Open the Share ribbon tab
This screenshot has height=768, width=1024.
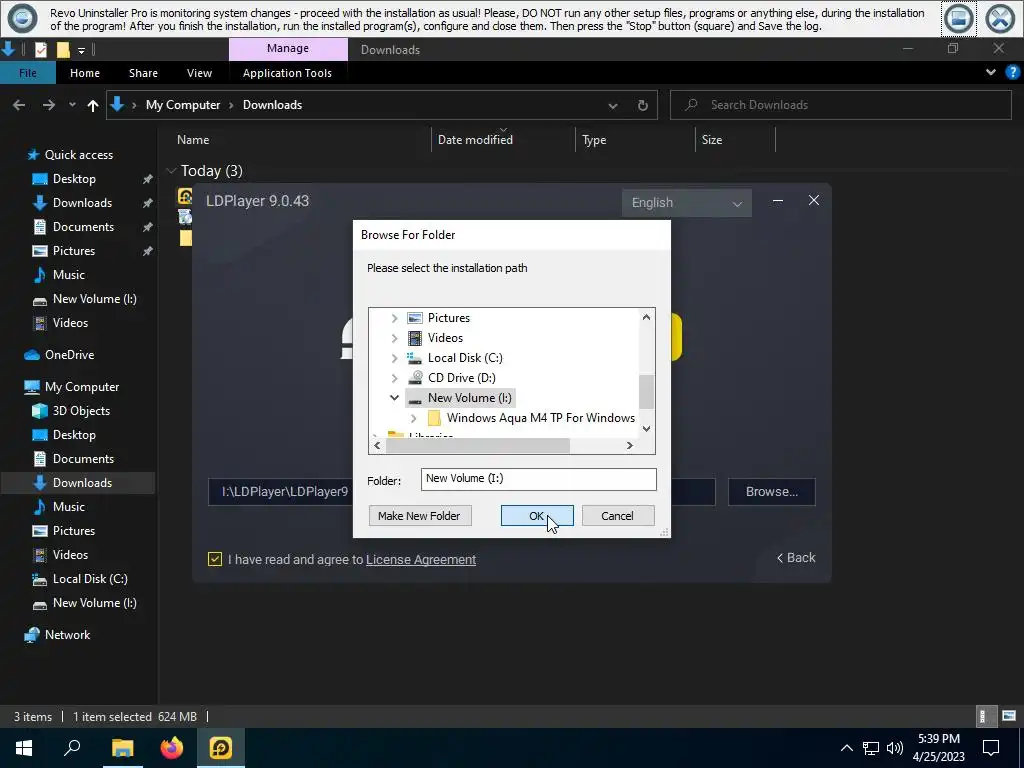[143, 73]
